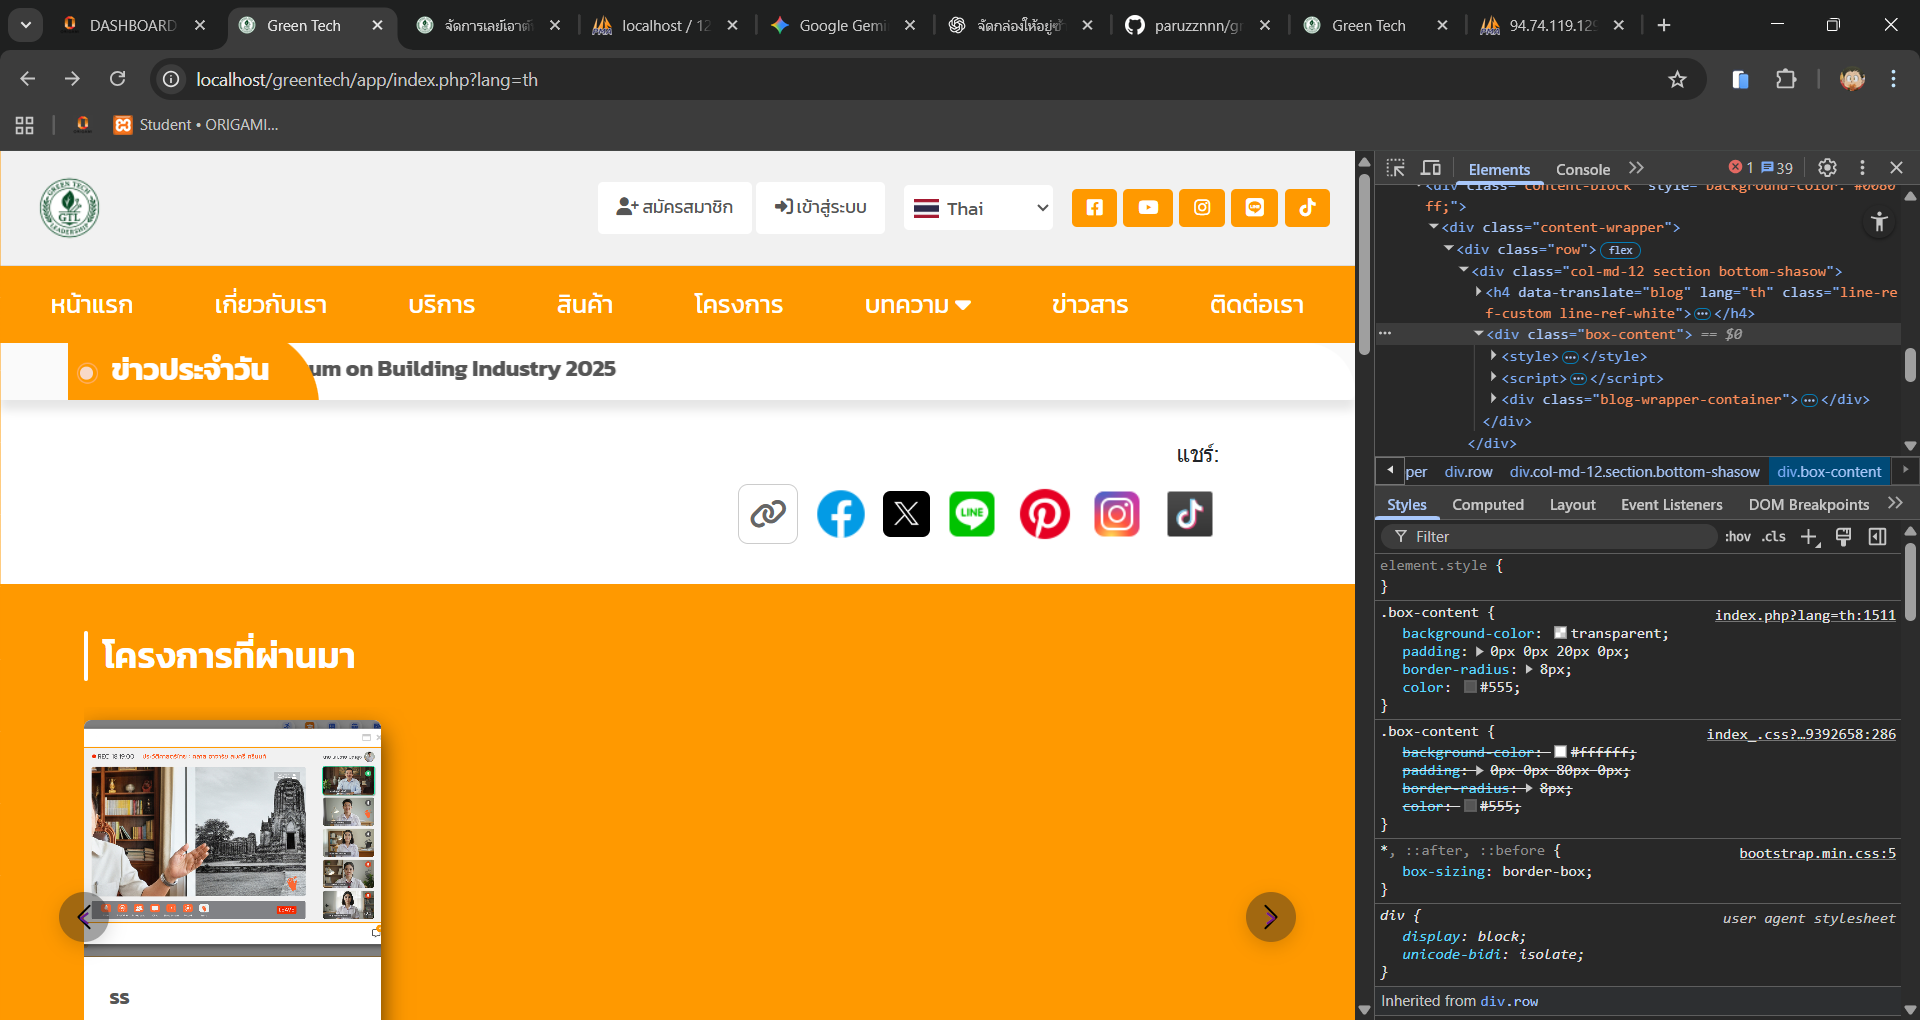This screenshot has height=1020, width=1920.
Task: Click the Facebook share icon
Action: point(840,514)
